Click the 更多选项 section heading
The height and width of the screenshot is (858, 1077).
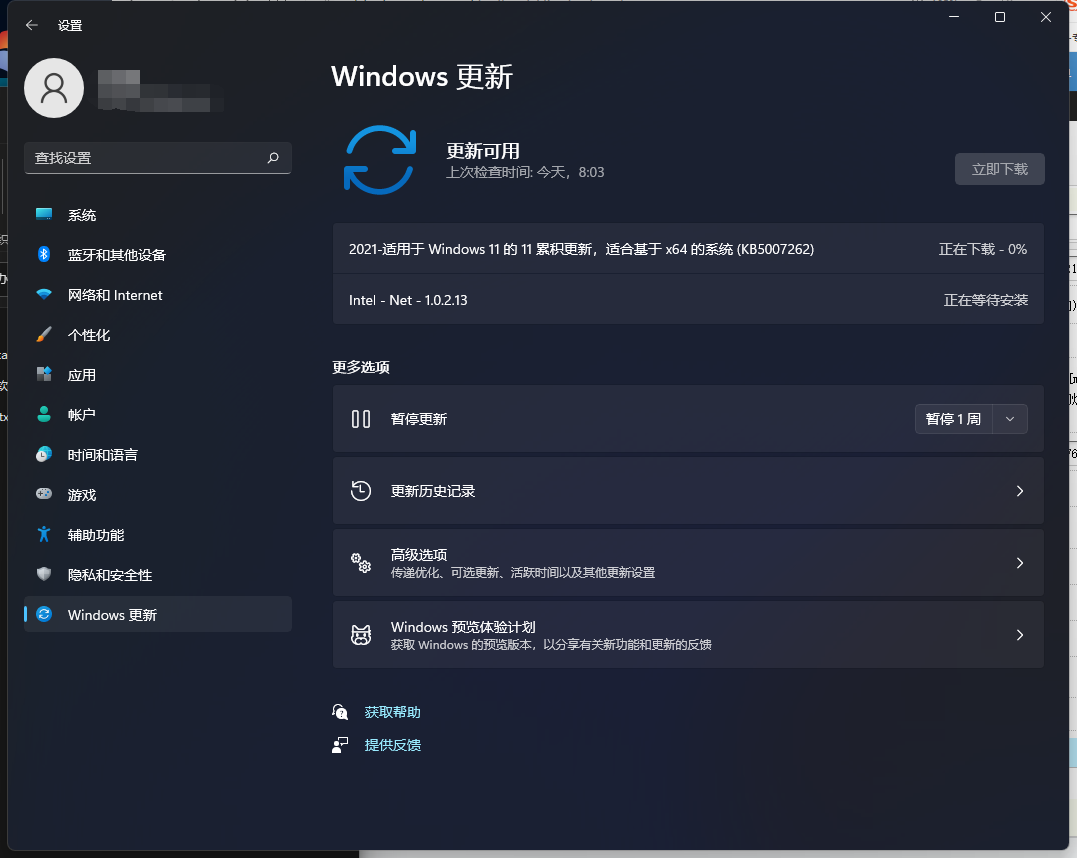[x=361, y=368]
